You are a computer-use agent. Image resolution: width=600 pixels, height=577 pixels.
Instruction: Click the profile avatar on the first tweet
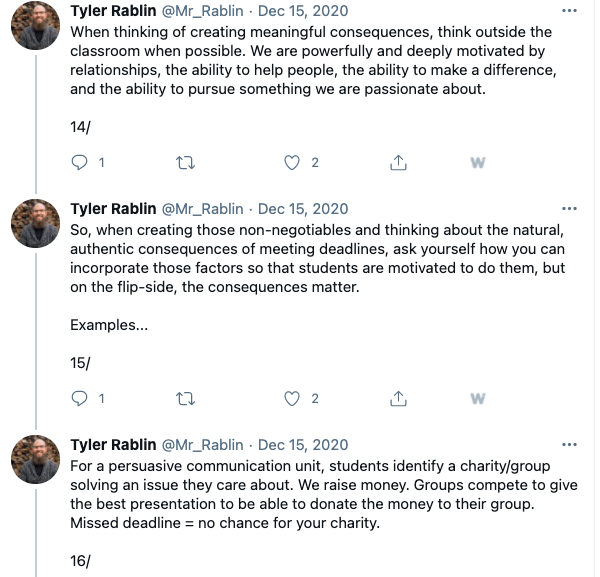pyautogui.click(x=35, y=29)
